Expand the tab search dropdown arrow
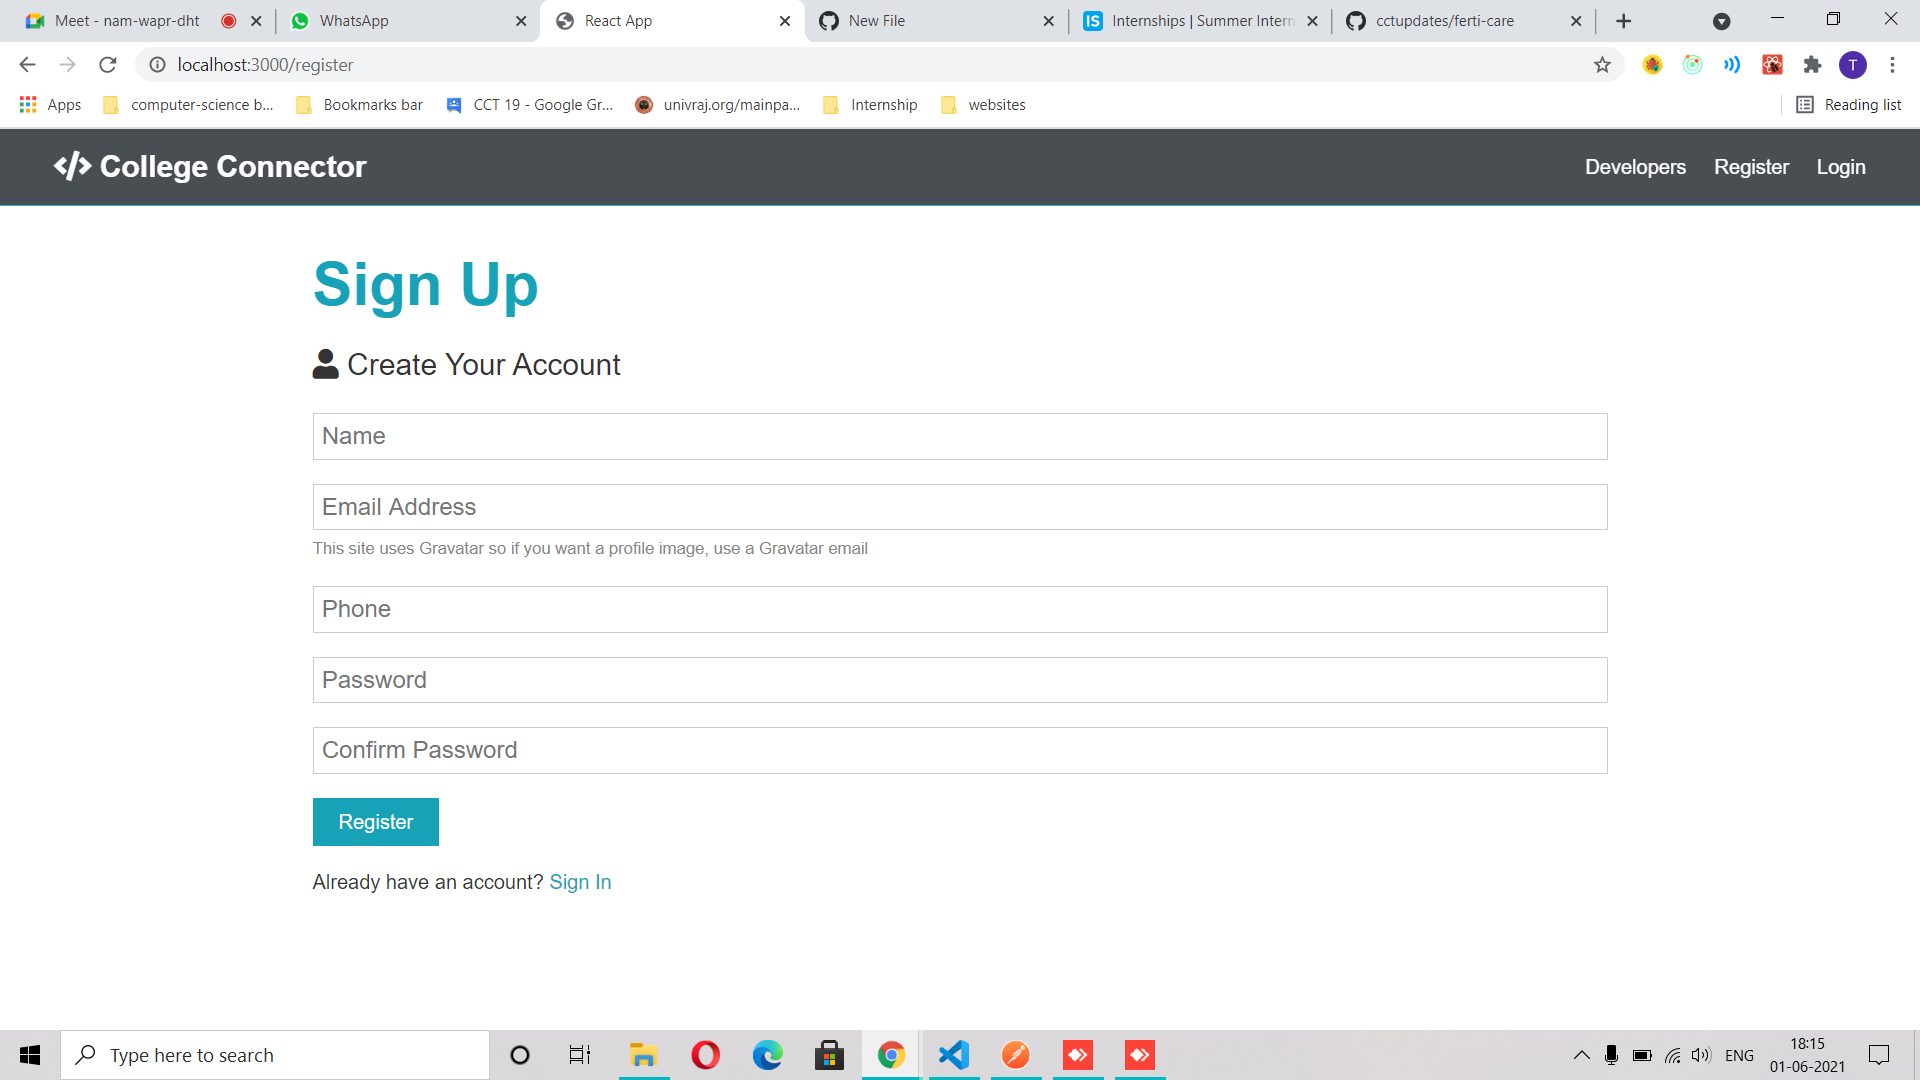Screen dimensions: 1920x1080 1721,21
